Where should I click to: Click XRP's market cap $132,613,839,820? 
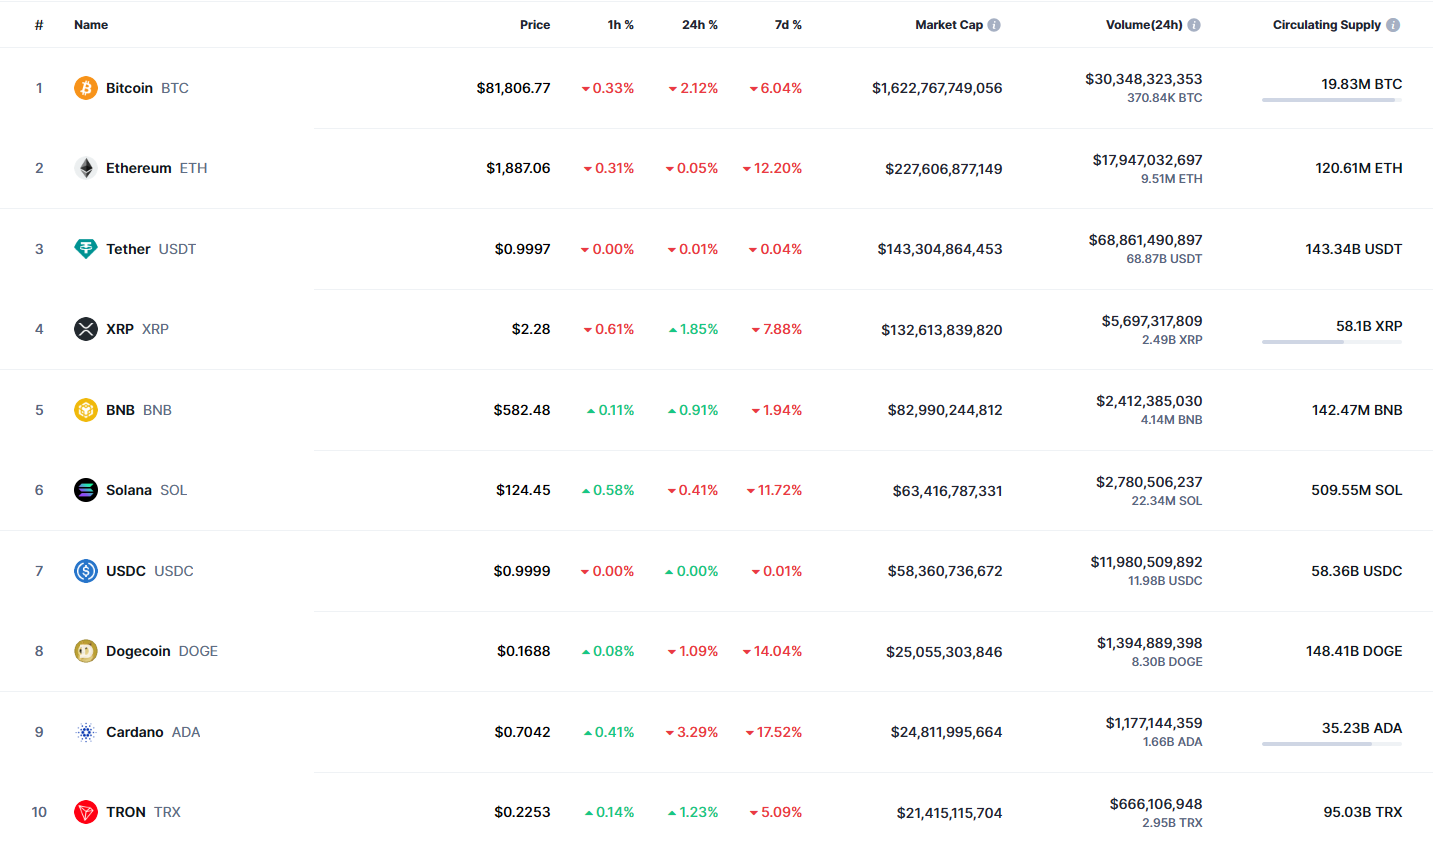tap(942, 330)
